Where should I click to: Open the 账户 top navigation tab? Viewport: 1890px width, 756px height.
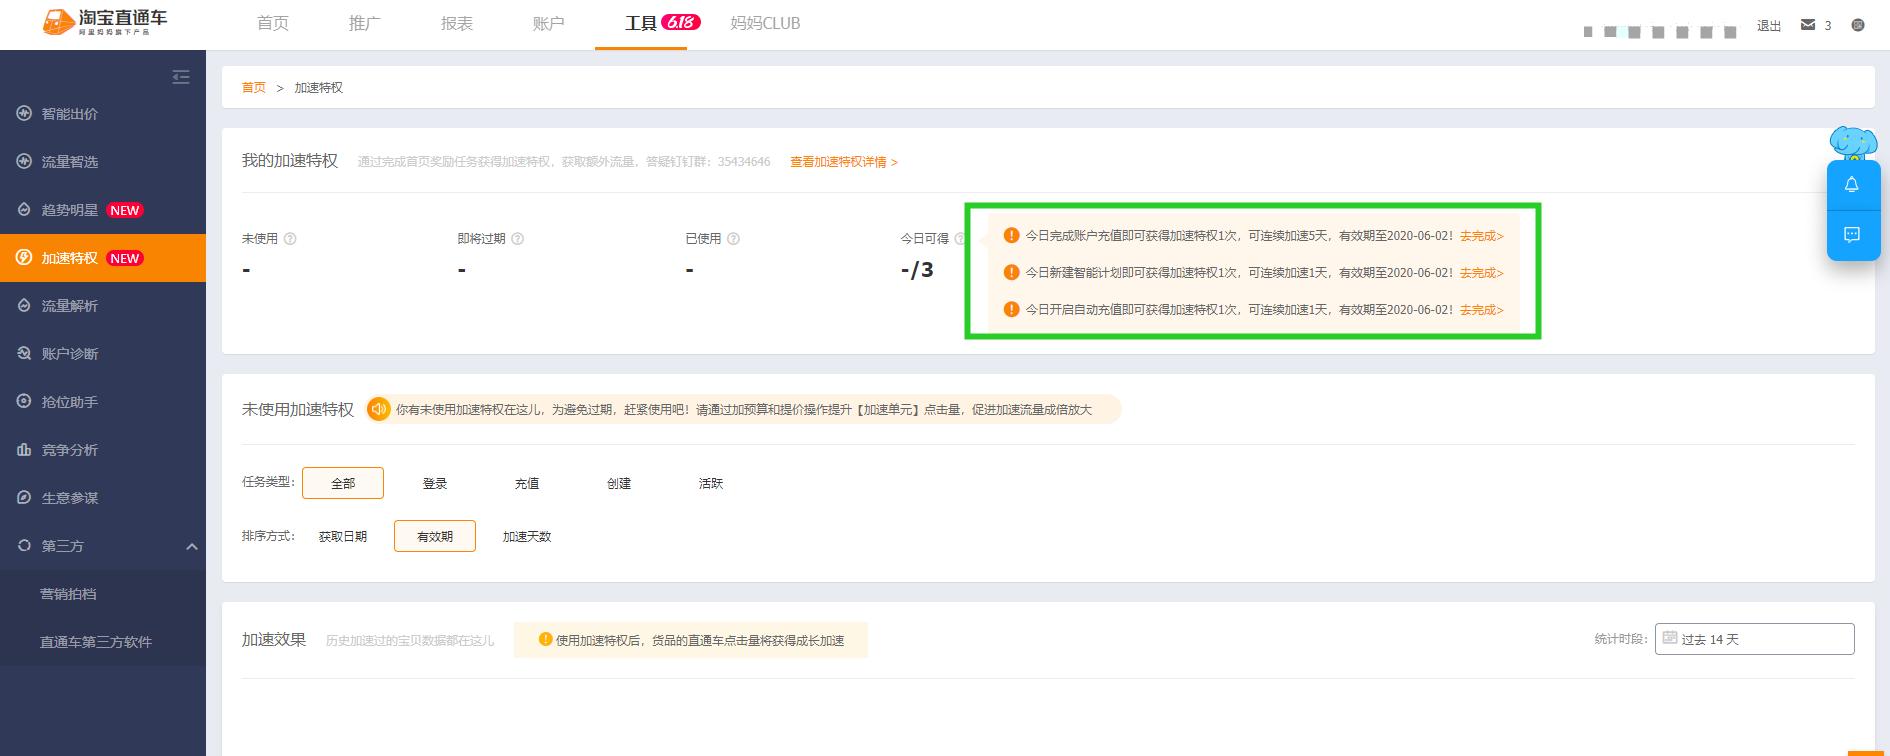coord(549,23)
